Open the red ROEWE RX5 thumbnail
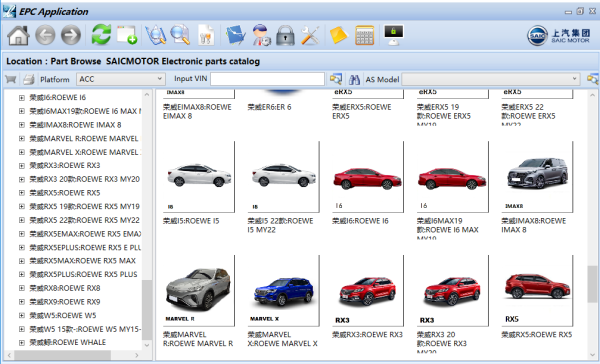Image resolution: width=600 pixels, height=364 pixels. 537,291
